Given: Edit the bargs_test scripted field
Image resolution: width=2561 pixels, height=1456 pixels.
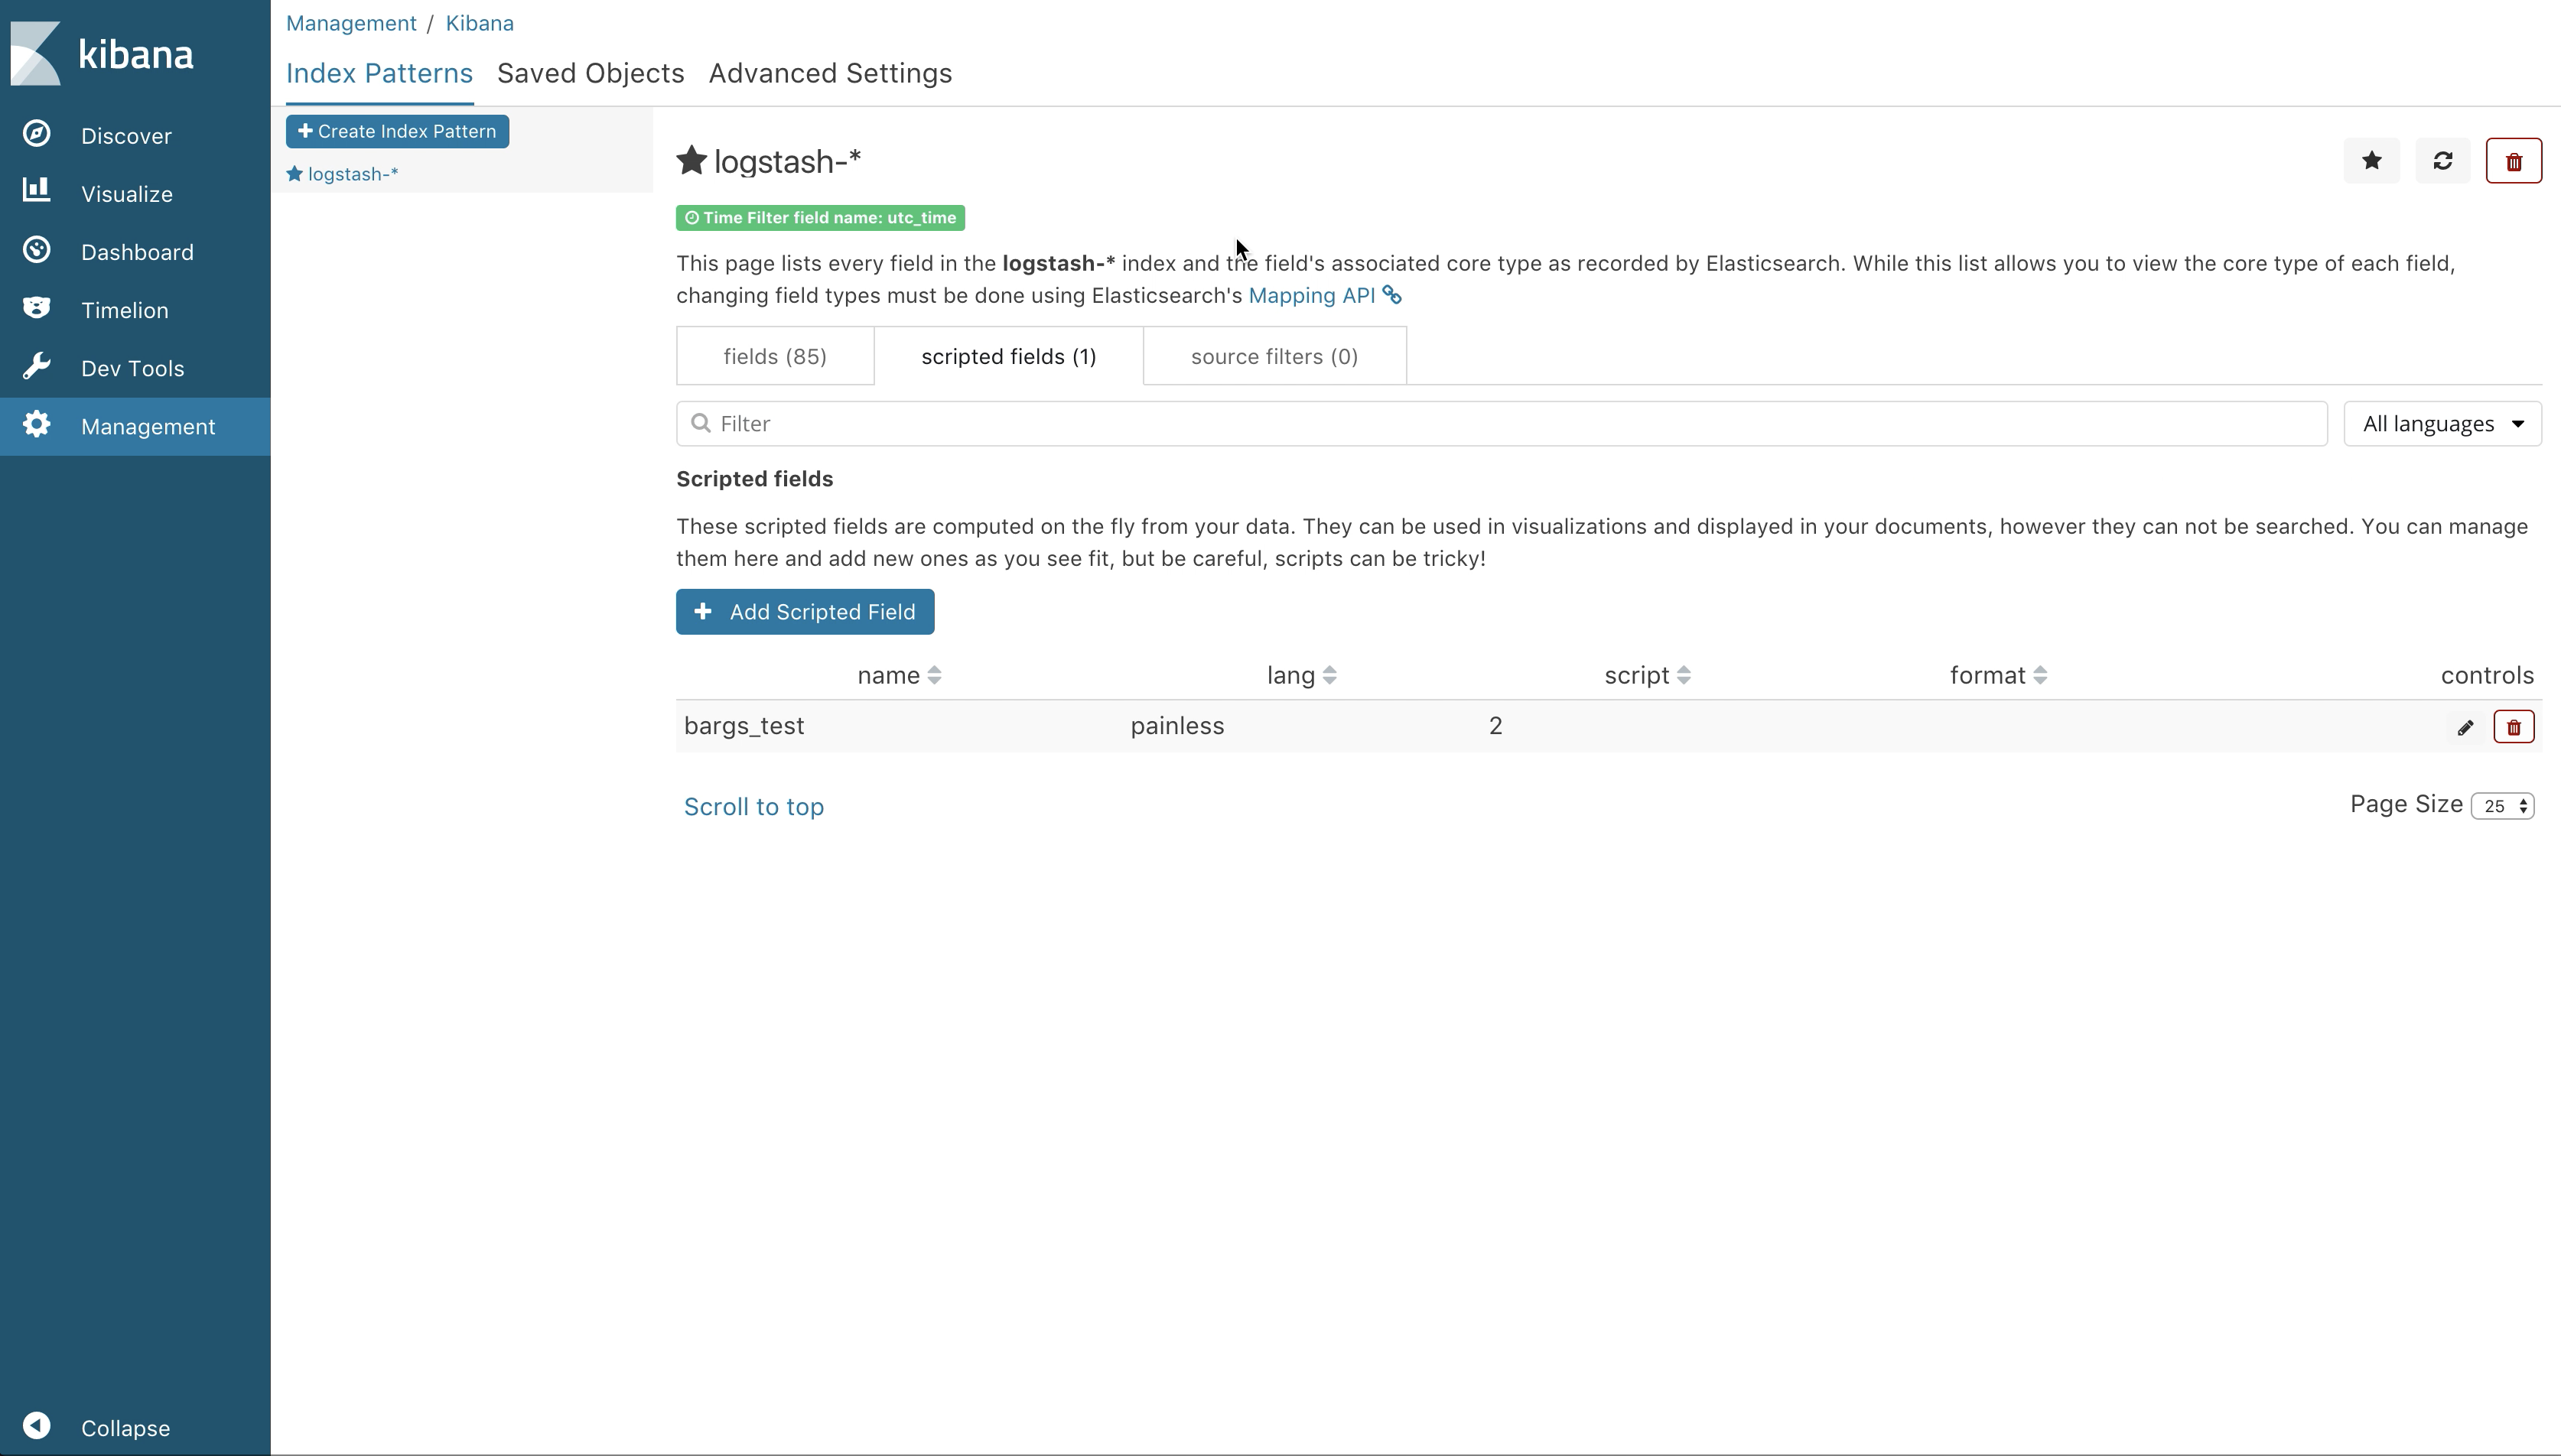Looking at the screenshot, I should (x=2465, y=727).
